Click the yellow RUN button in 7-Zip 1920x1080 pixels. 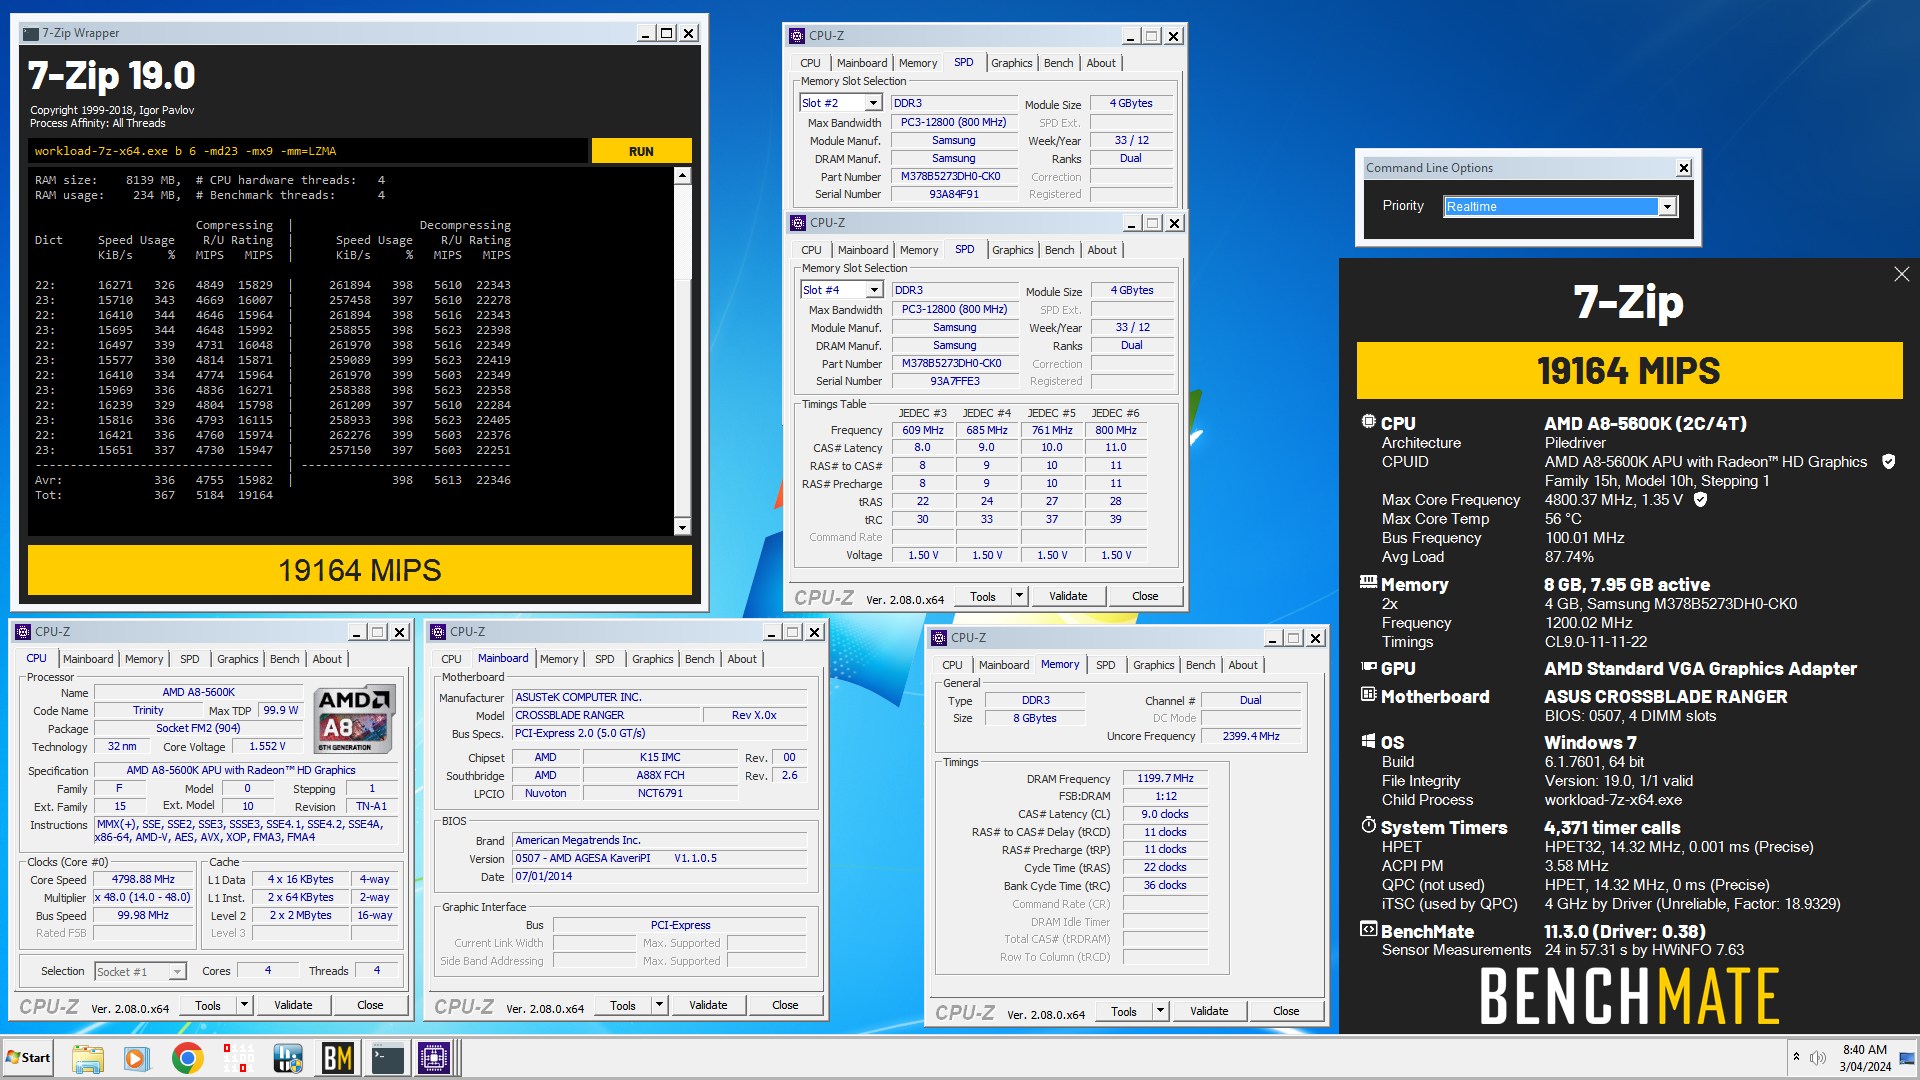pyautogui.click(x=641, y=151)
